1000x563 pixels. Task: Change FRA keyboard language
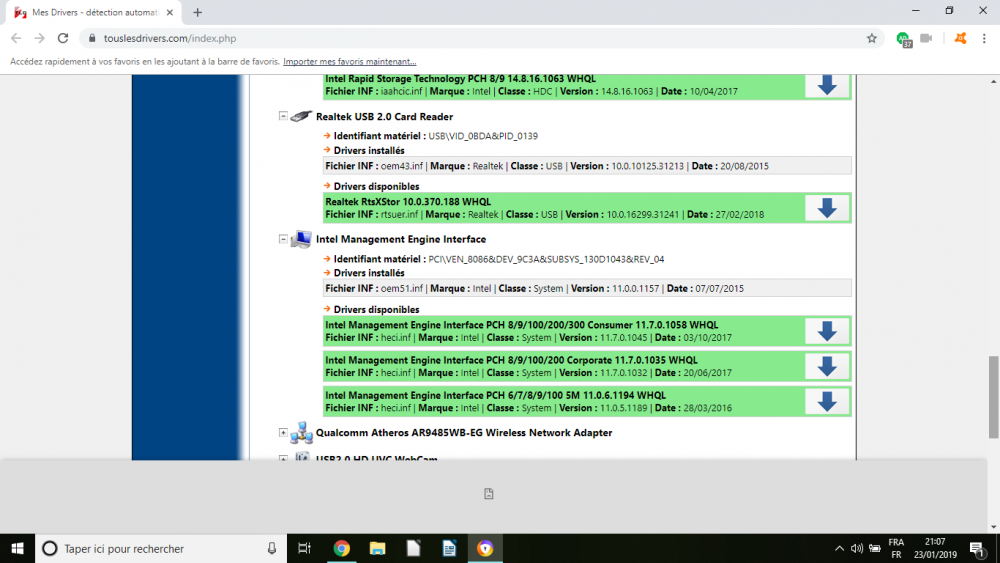click(x=896, y=548)
